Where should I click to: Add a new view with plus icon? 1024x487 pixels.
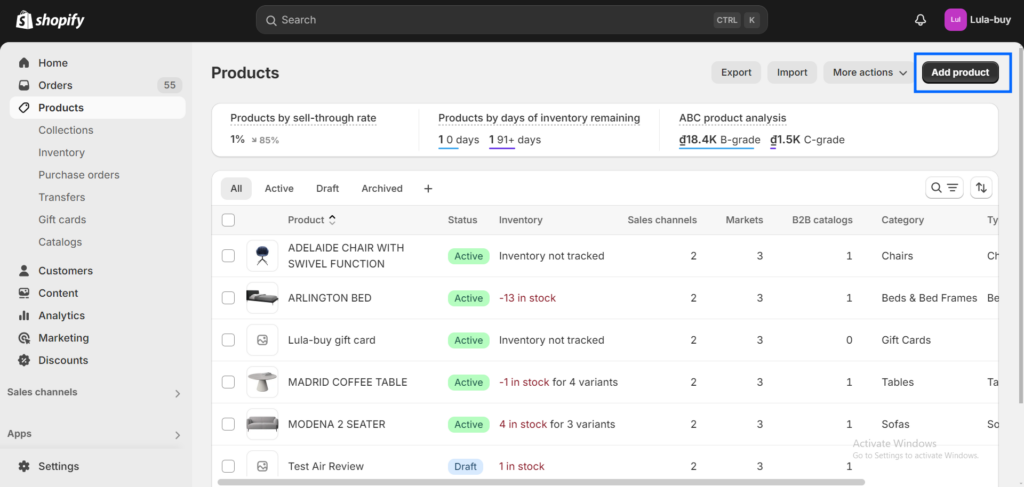(x=428, y=189)
